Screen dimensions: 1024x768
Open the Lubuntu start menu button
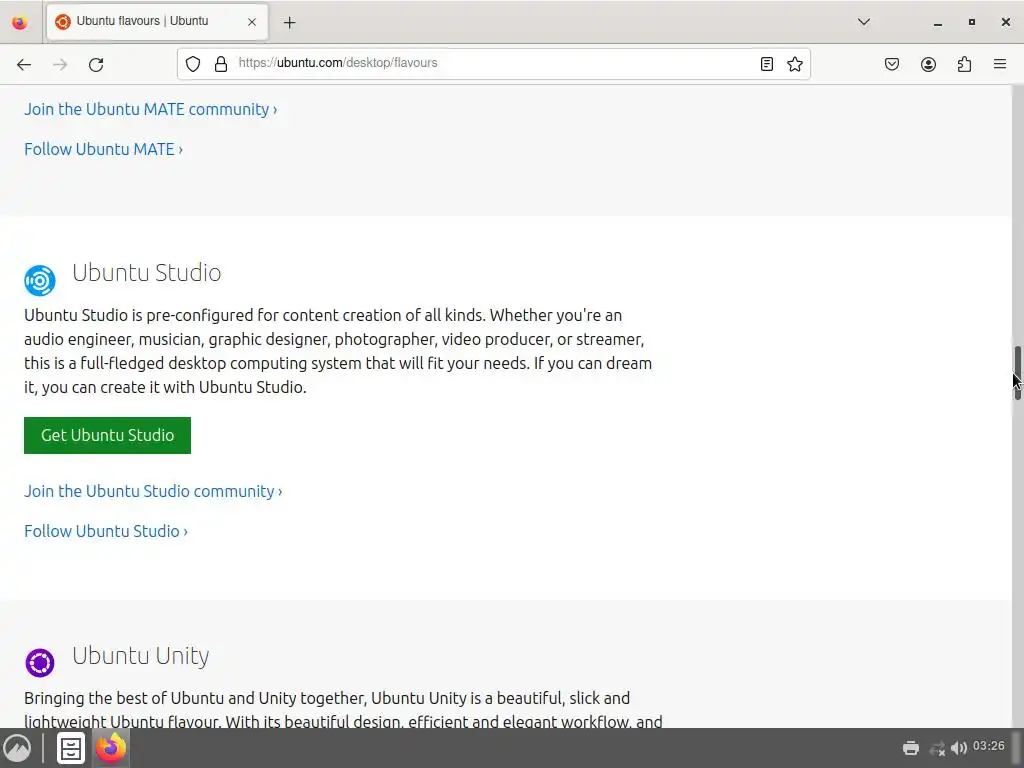coord(18,748)
